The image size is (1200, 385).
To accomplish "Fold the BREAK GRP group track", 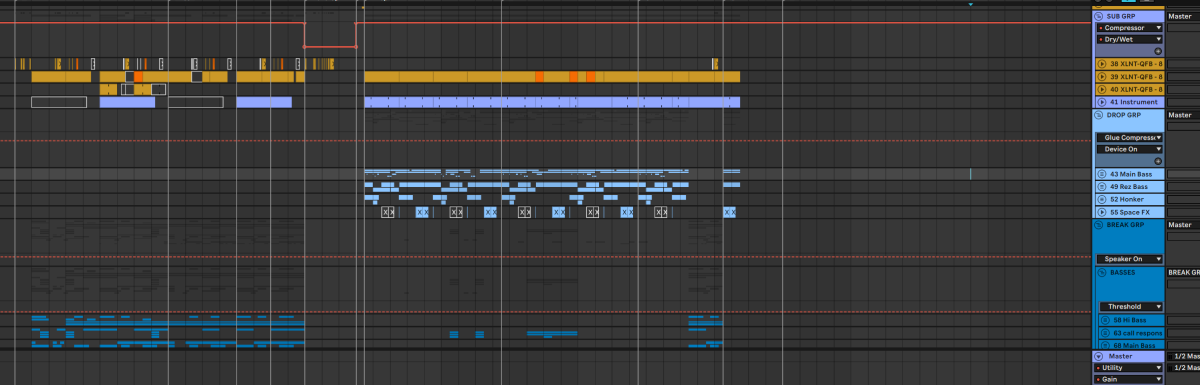I will (x=1099, y=225).
